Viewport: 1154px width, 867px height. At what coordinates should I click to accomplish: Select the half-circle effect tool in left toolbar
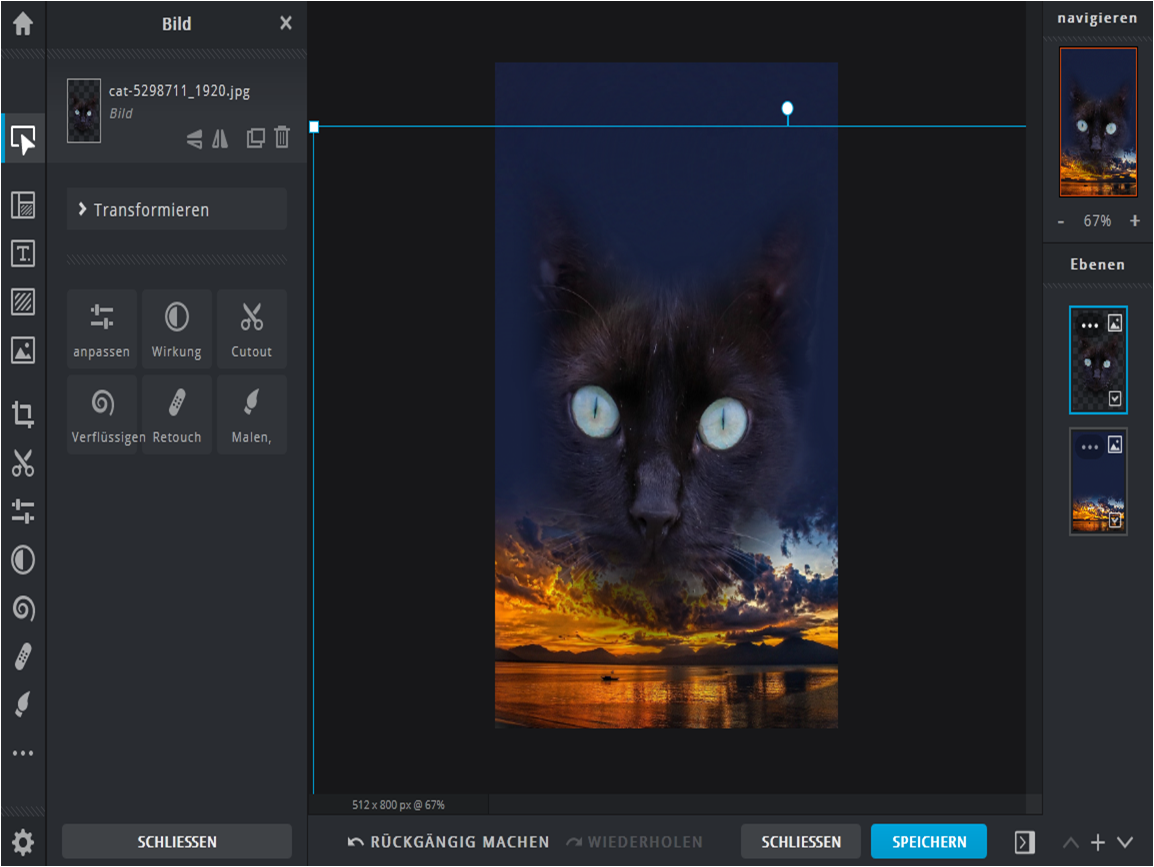coord(23,560)
